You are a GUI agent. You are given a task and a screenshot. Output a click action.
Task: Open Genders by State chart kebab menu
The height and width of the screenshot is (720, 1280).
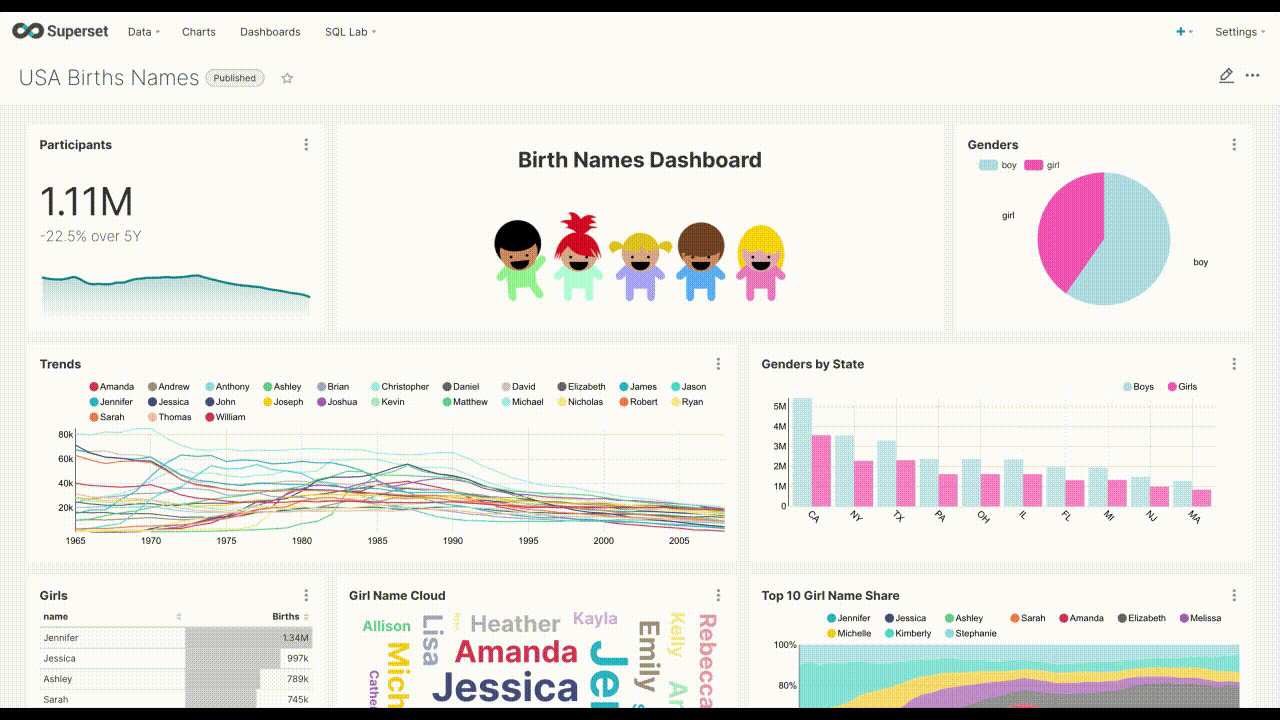point(1234,364)
